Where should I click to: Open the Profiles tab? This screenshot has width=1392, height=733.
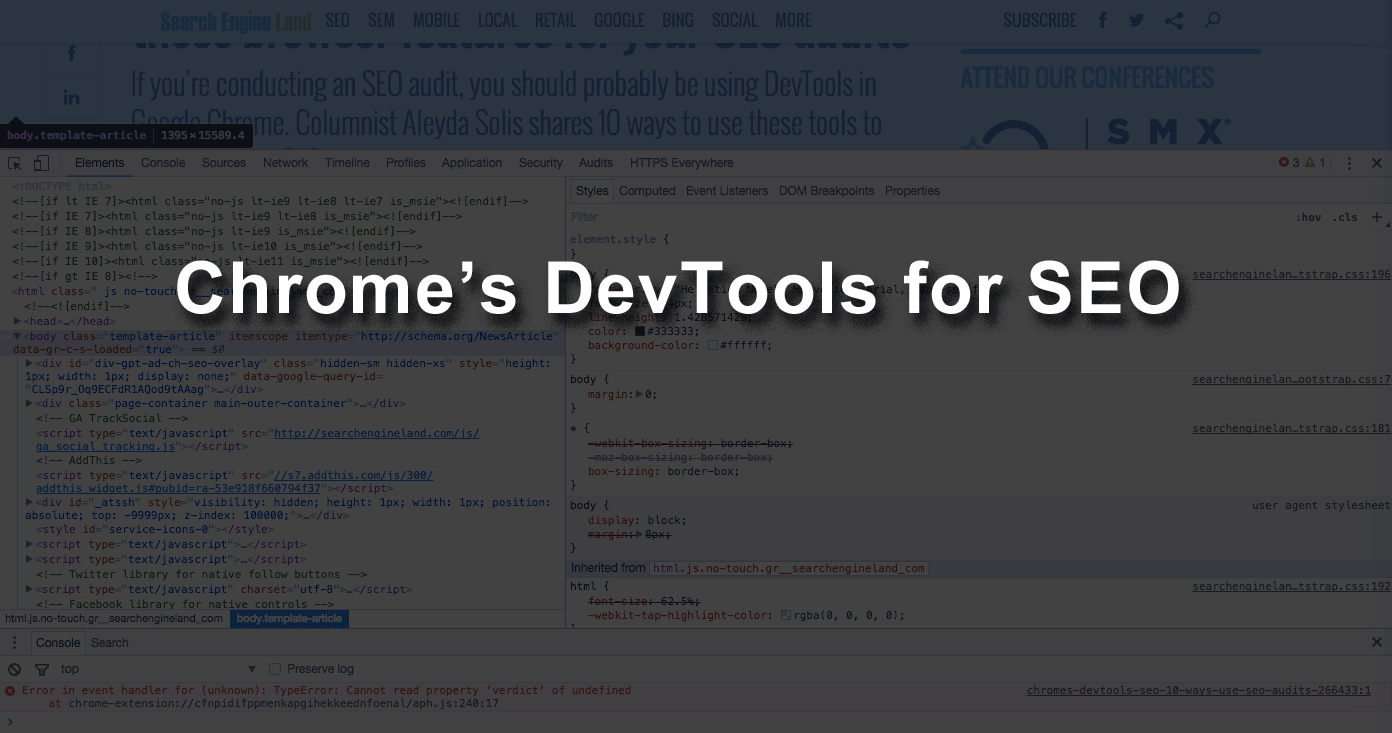tap(406, 163)
